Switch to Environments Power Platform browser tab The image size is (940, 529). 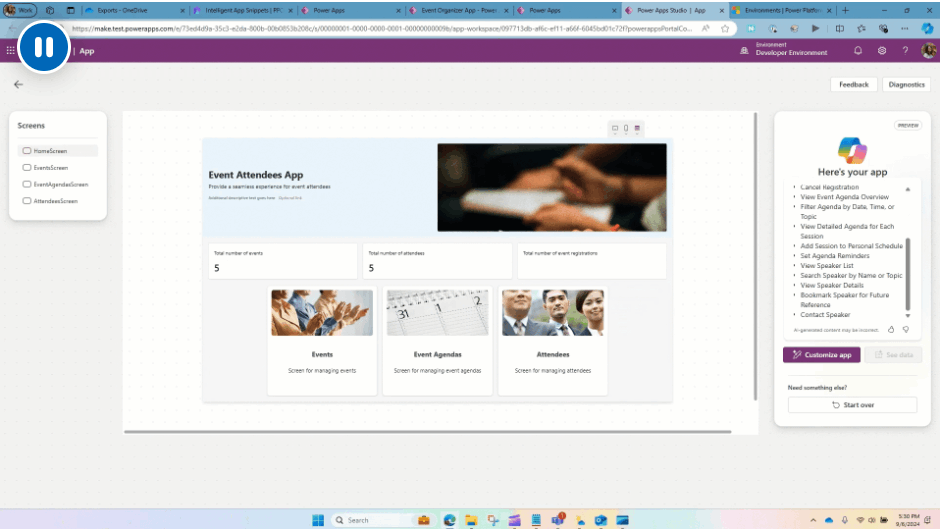(782, 10)
